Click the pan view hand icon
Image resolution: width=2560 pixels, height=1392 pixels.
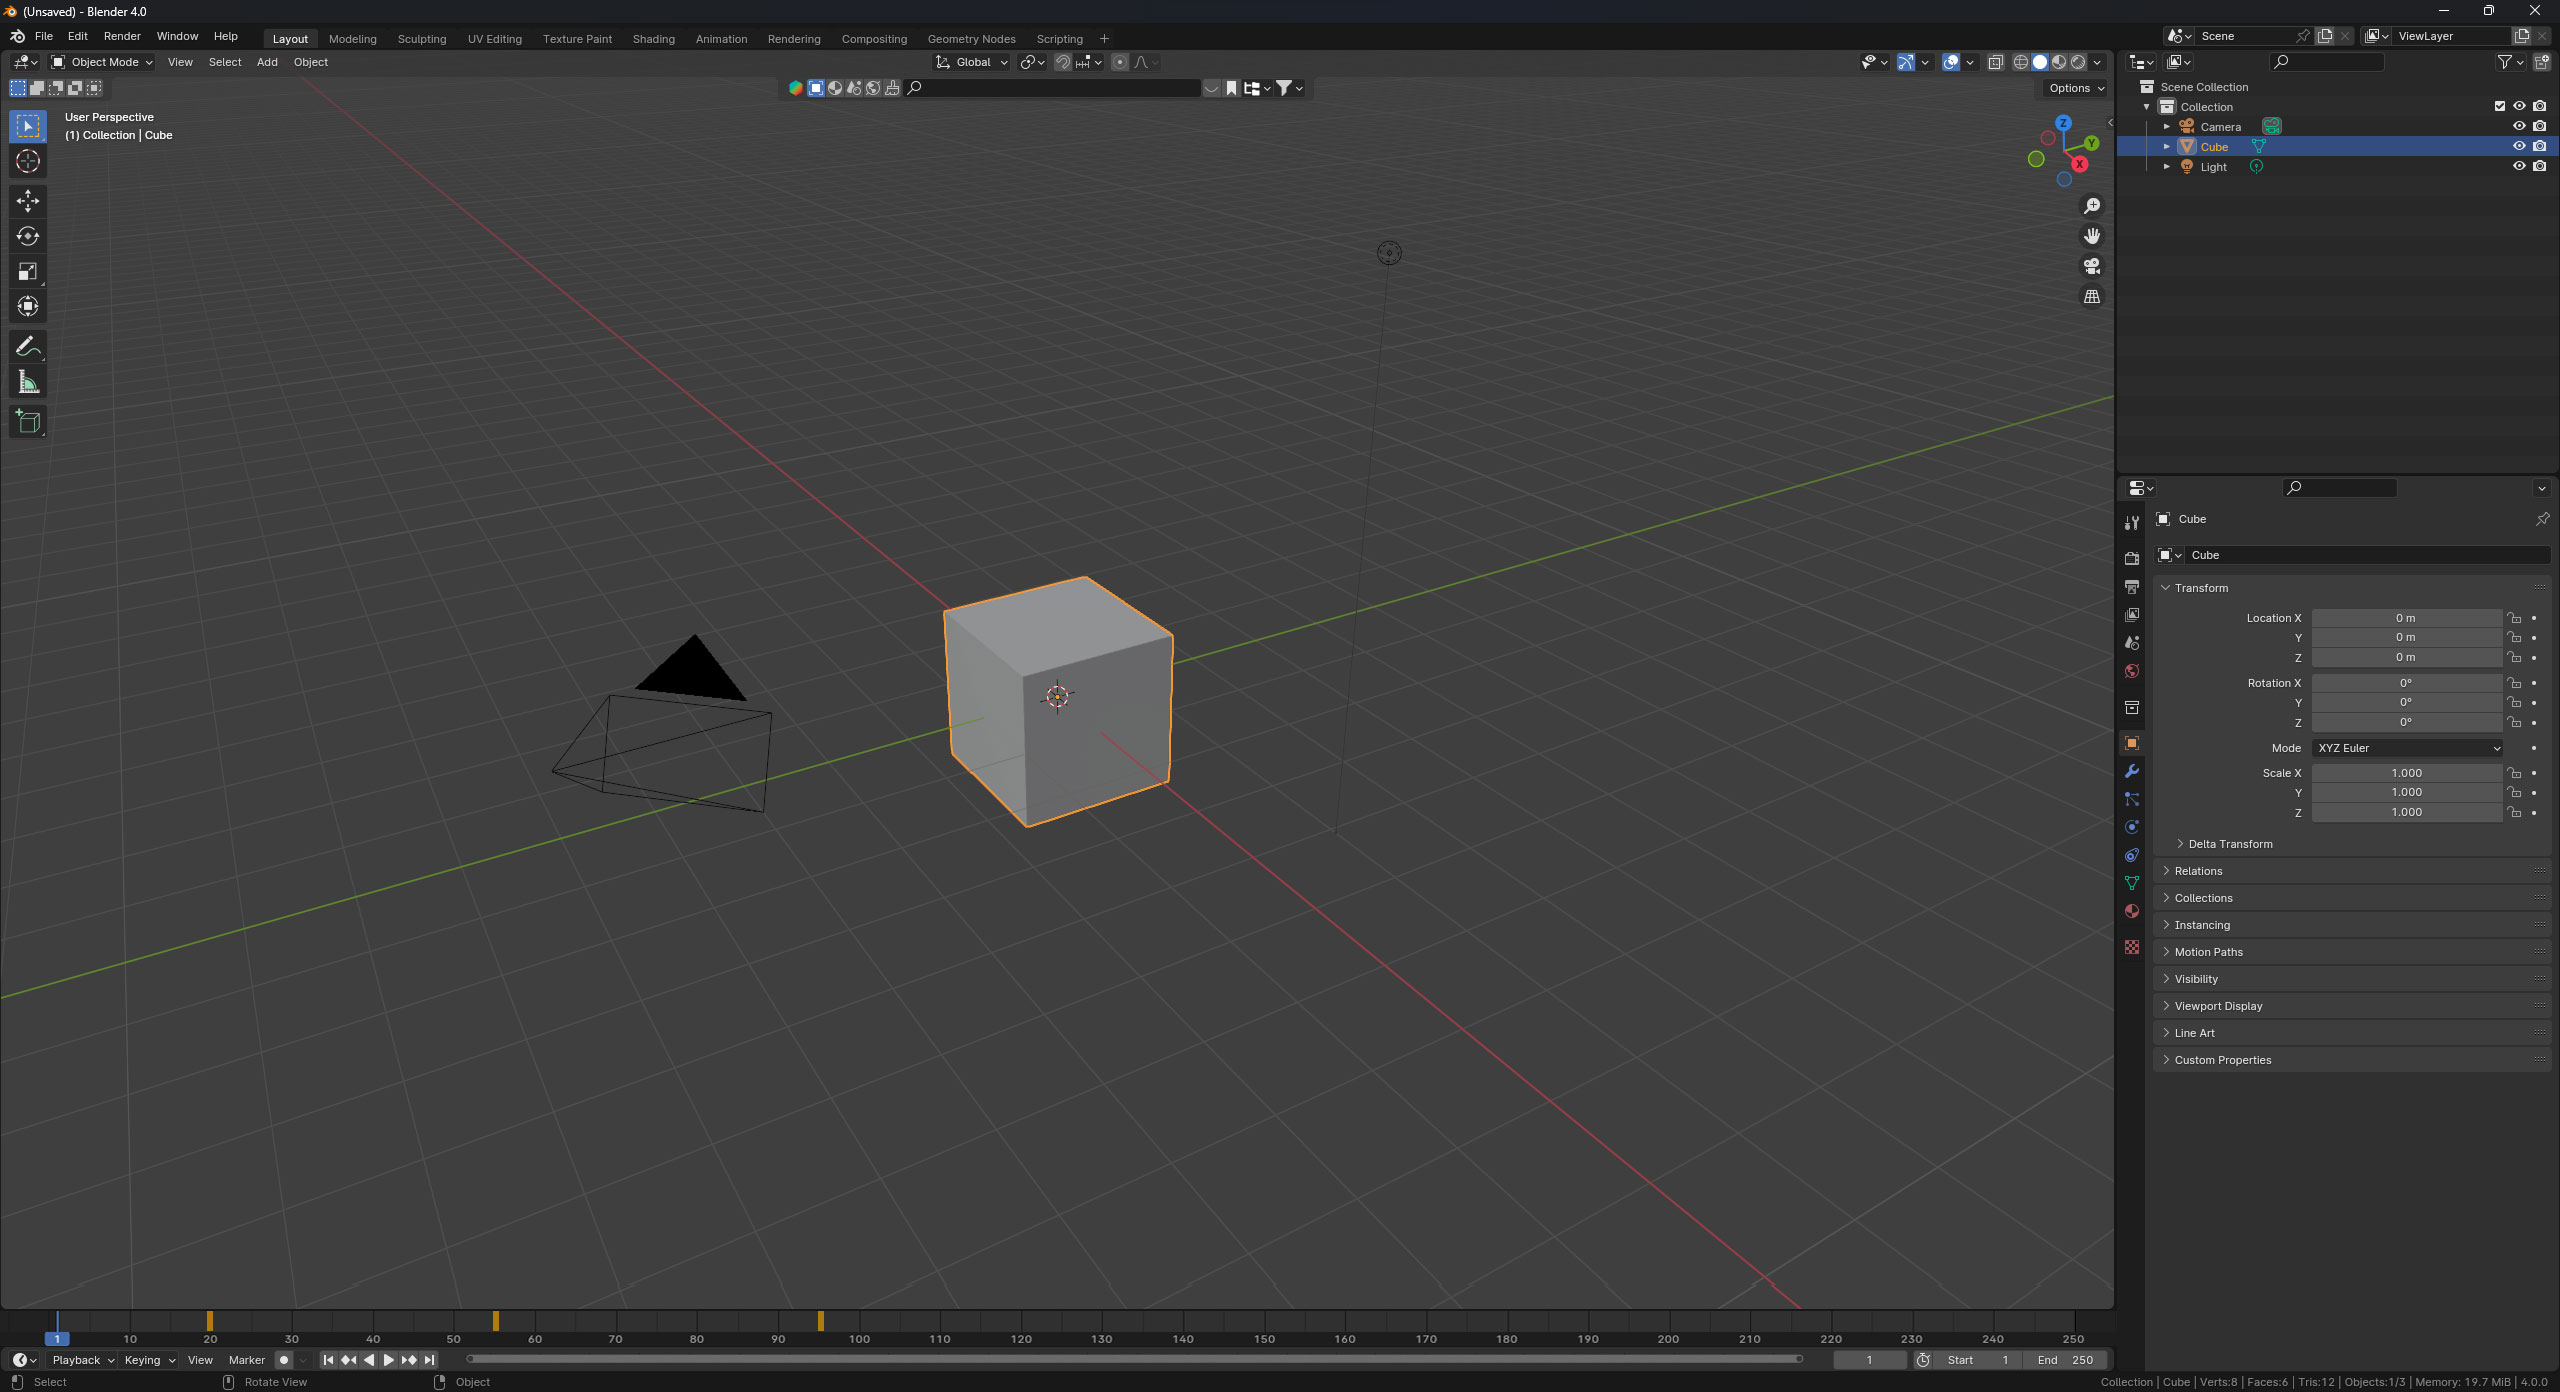click(2091, 236)
